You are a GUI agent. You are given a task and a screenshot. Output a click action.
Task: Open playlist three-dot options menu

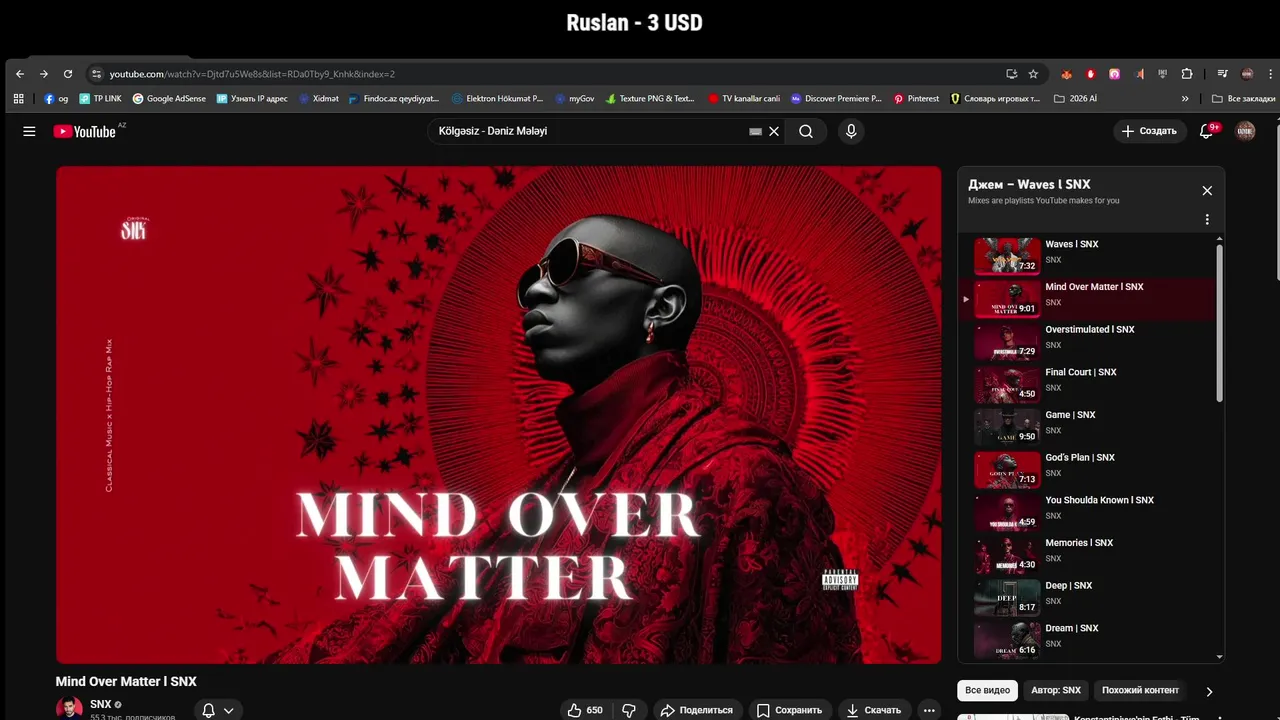tap(1207, 219)
